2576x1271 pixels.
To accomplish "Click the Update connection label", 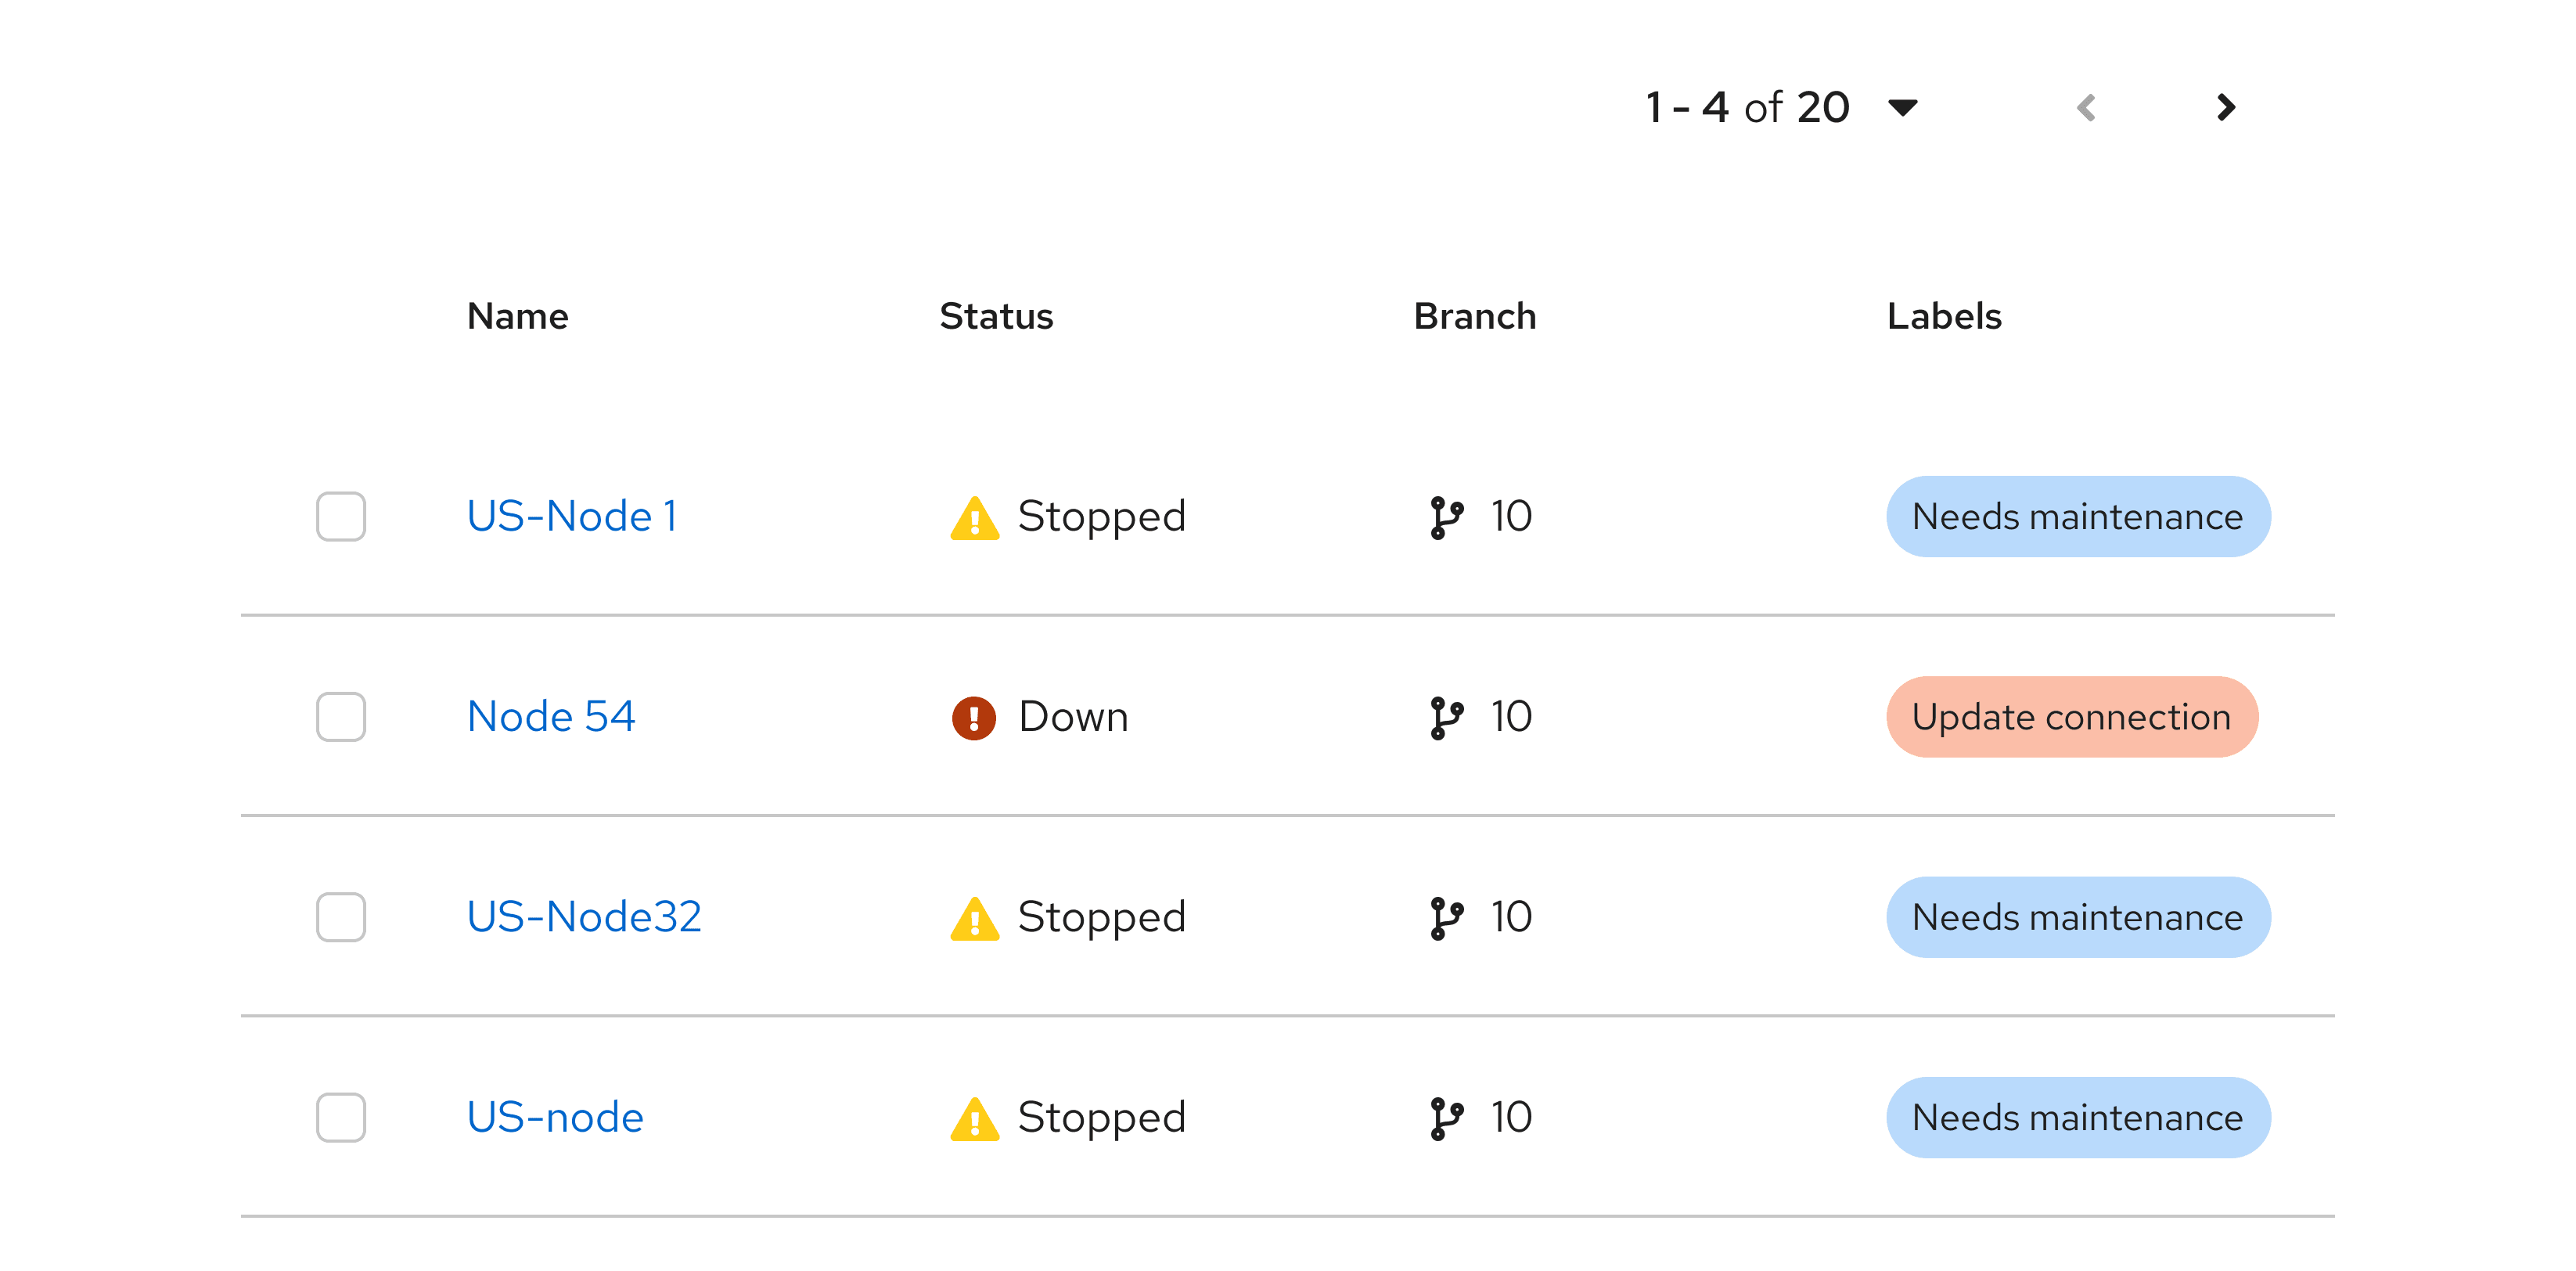I will [2071, 716].
